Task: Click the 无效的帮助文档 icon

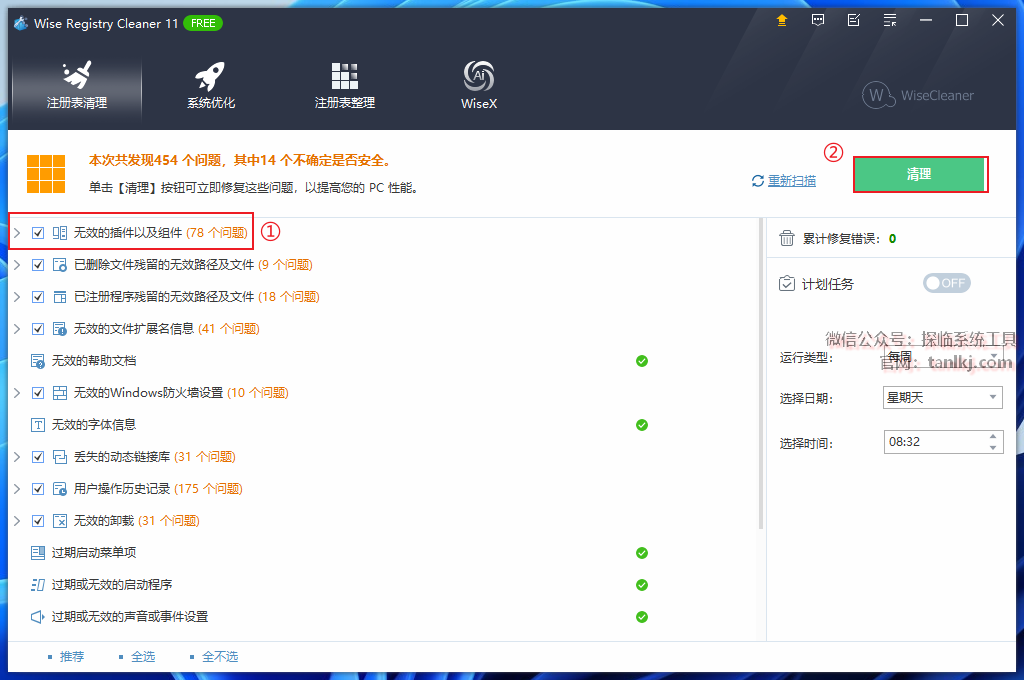Action: point(38,361)
